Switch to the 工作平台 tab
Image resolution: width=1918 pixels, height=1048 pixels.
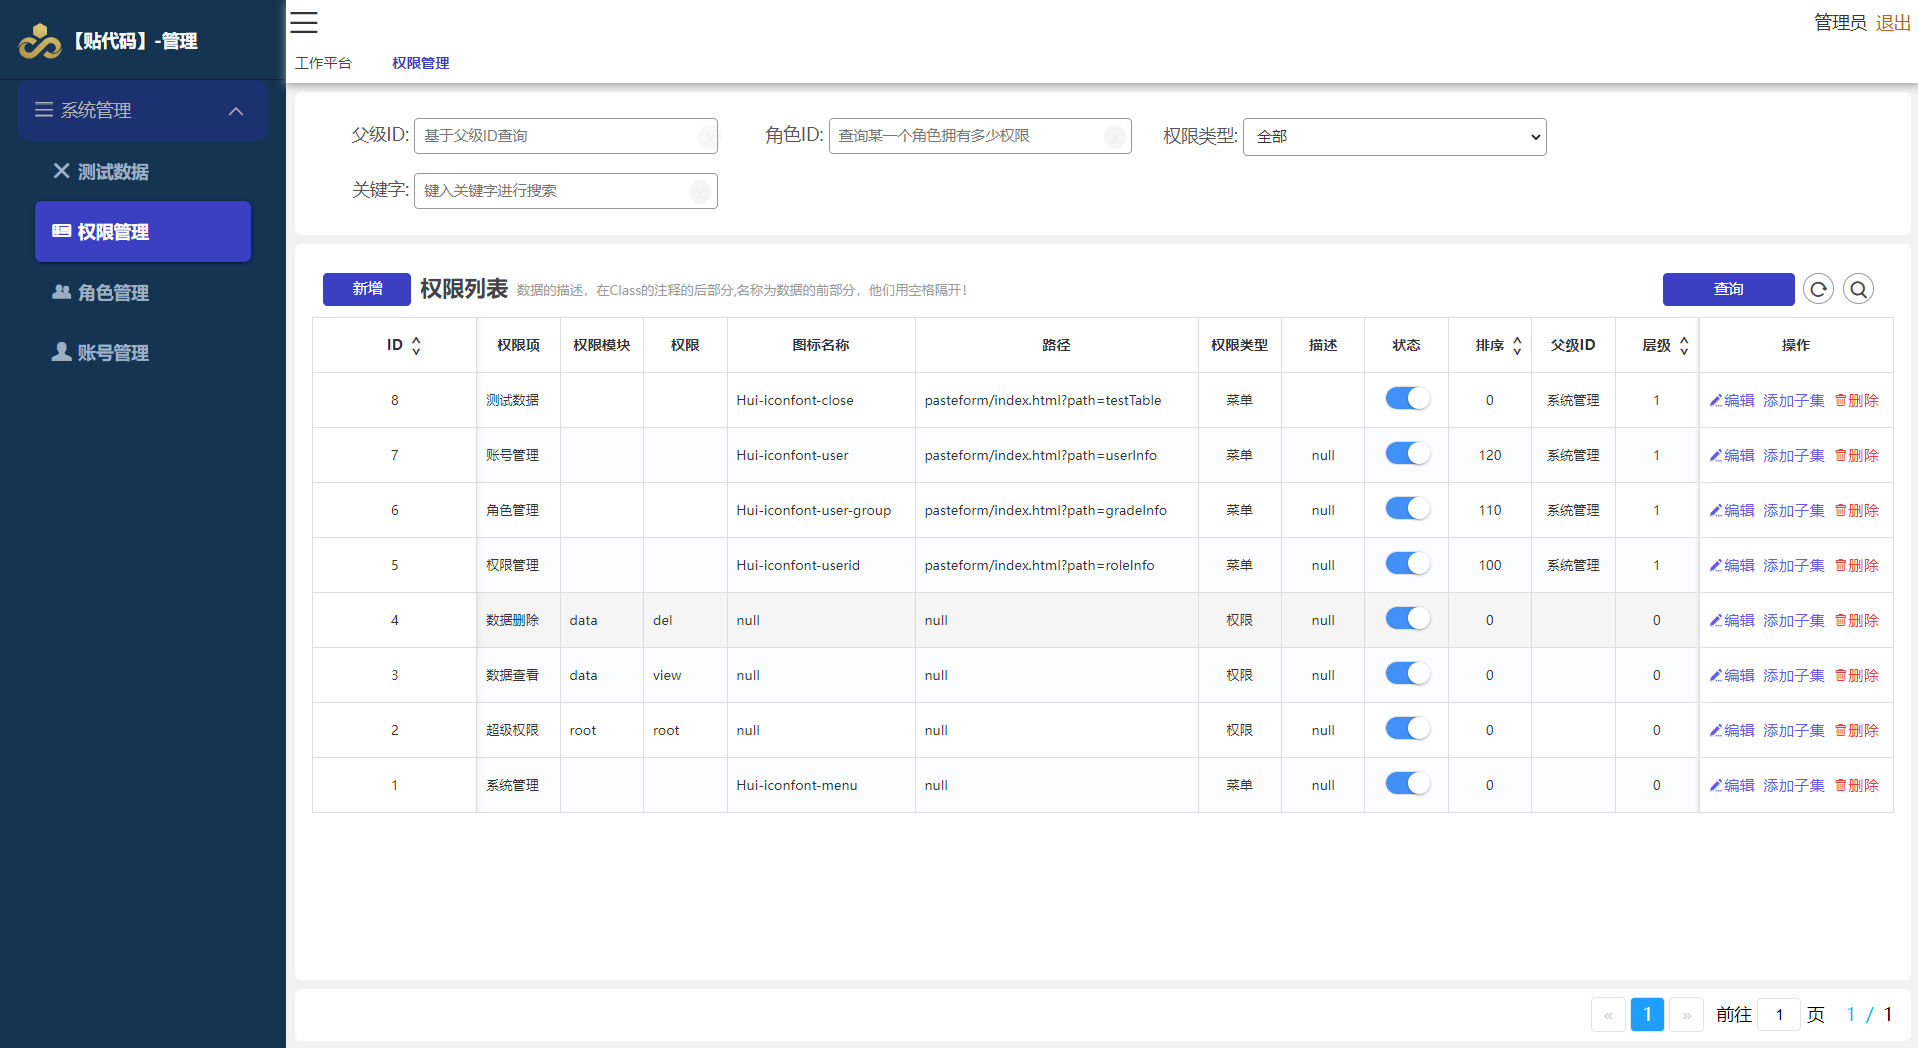tap(323, 63)
